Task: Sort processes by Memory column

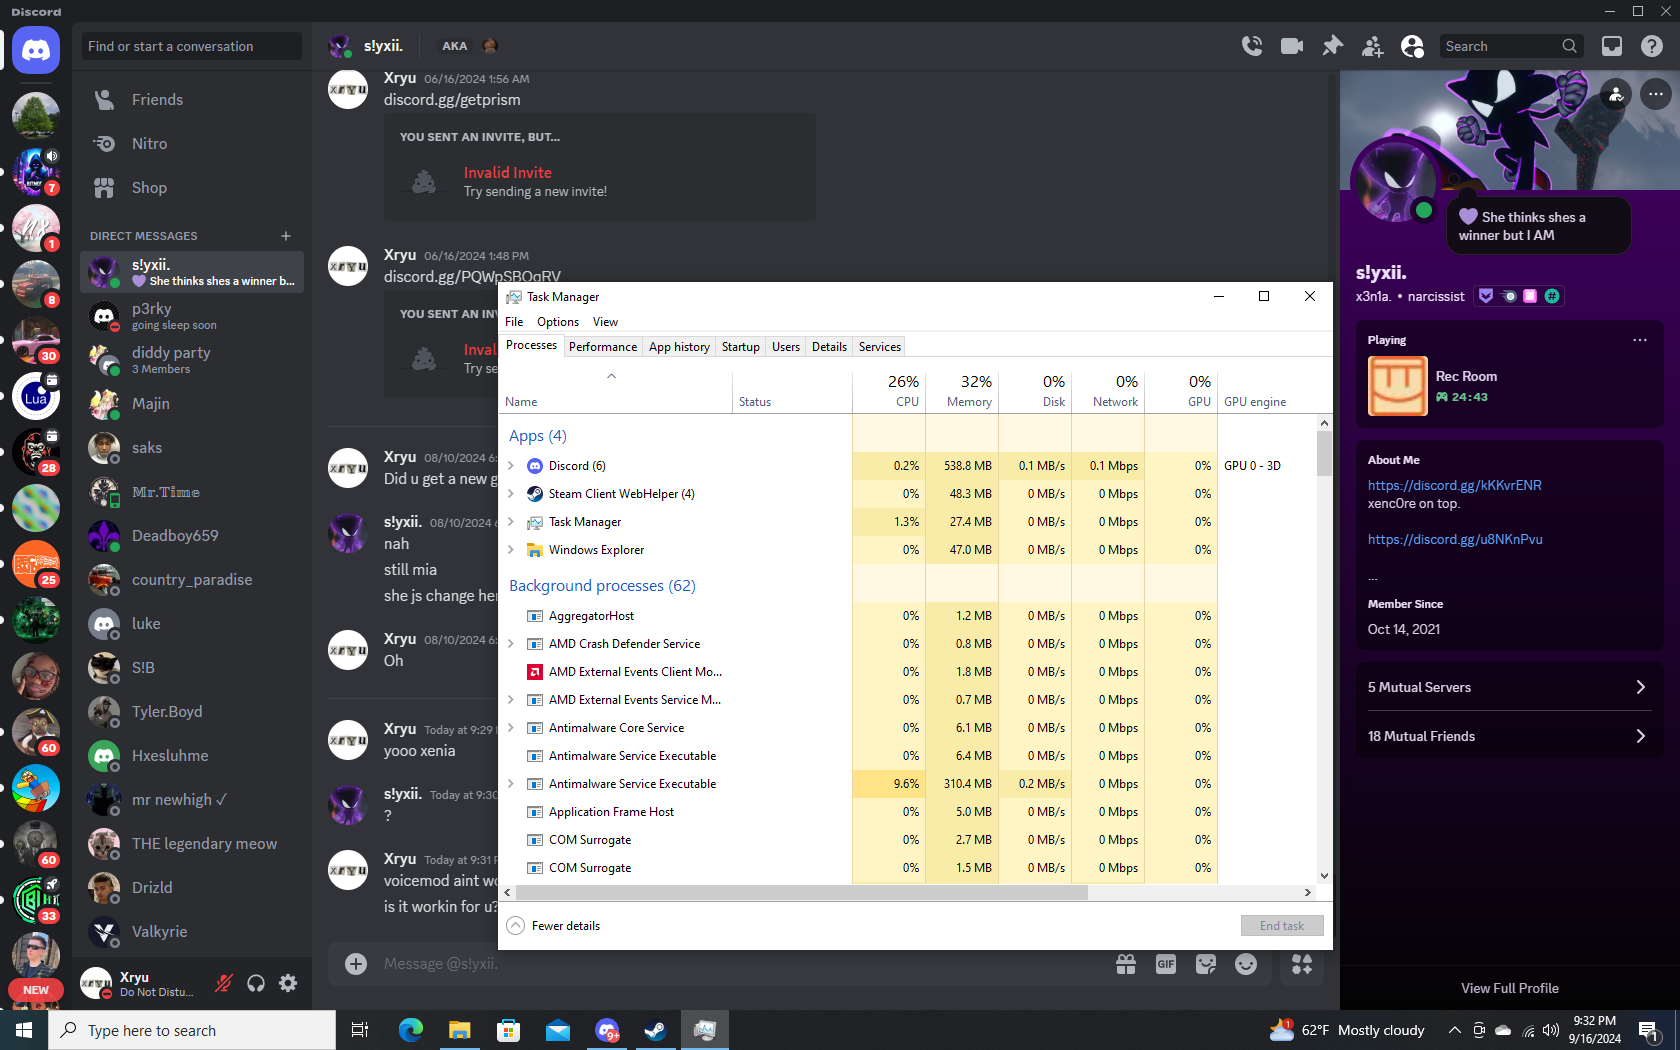Action: (x=962, y=390)
